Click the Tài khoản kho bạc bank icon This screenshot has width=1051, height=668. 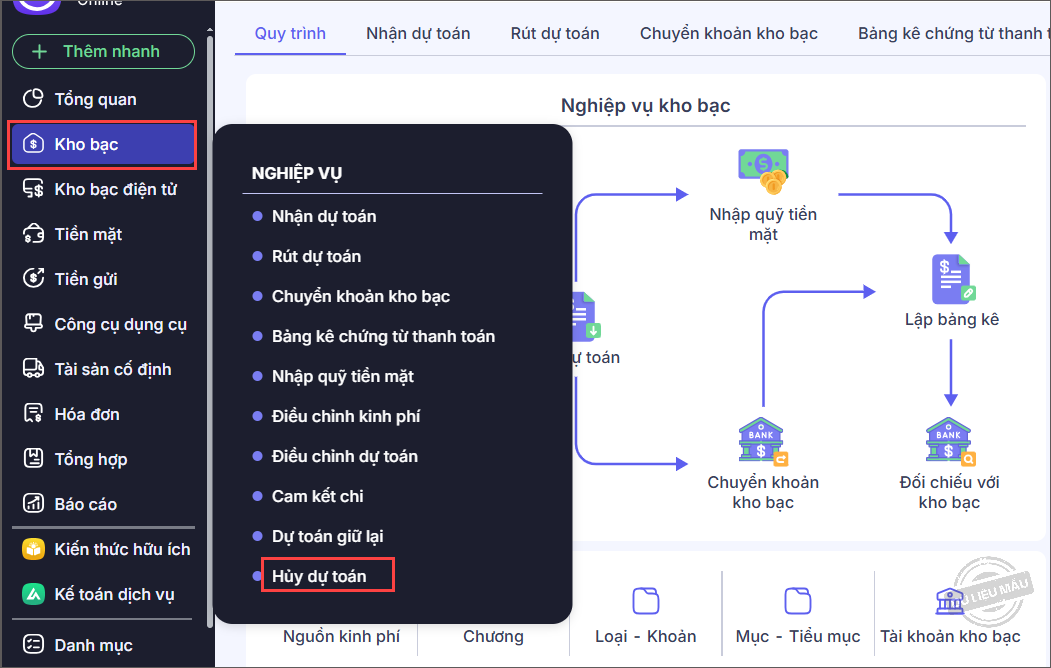click(x=950, y=600)
